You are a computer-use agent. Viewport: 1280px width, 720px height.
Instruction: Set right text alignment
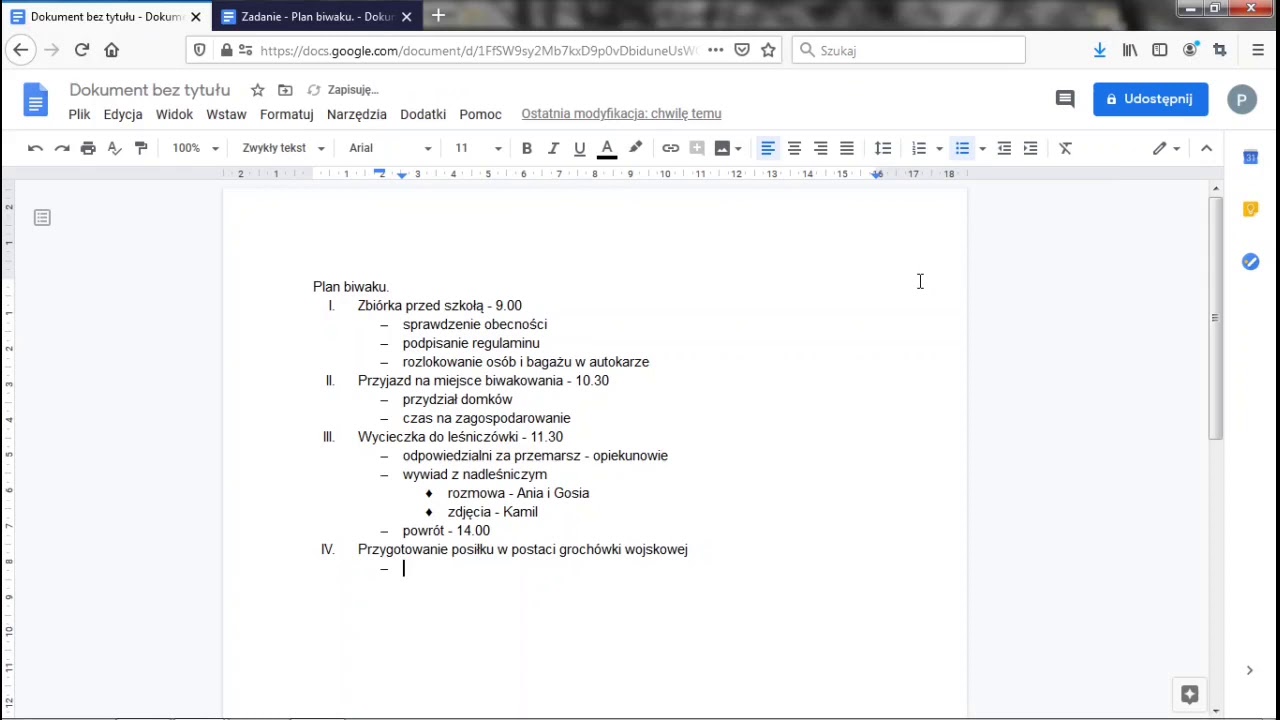pyautogui.click(x=820, y=148)
